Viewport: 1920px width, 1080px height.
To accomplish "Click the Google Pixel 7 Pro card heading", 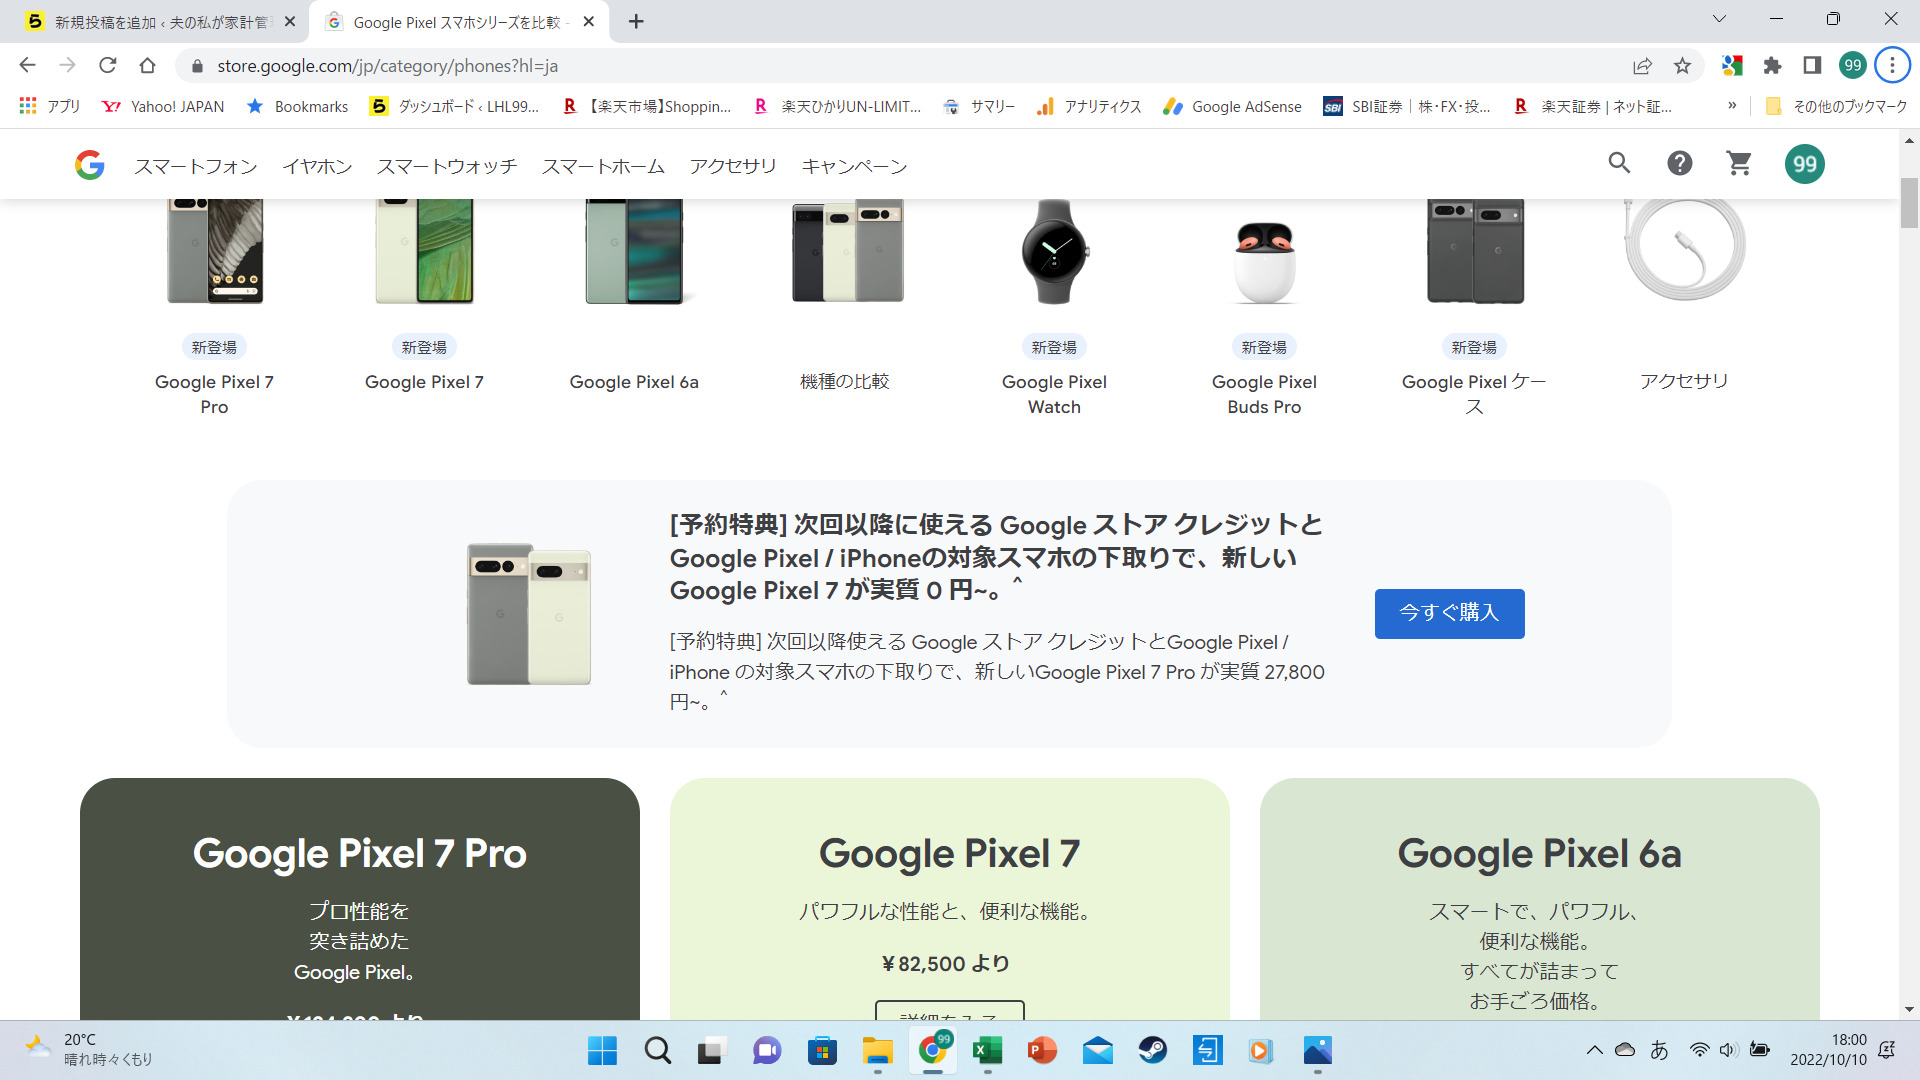I will (360, 853).
